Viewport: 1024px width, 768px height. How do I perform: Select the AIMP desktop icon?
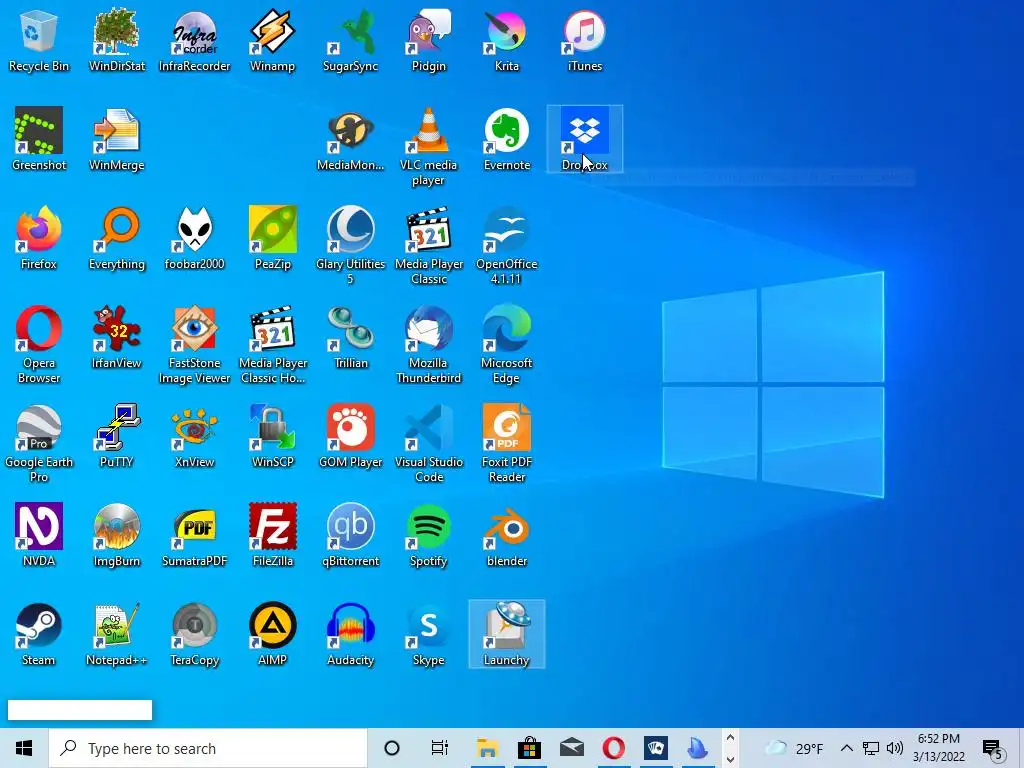click(272, 635)
